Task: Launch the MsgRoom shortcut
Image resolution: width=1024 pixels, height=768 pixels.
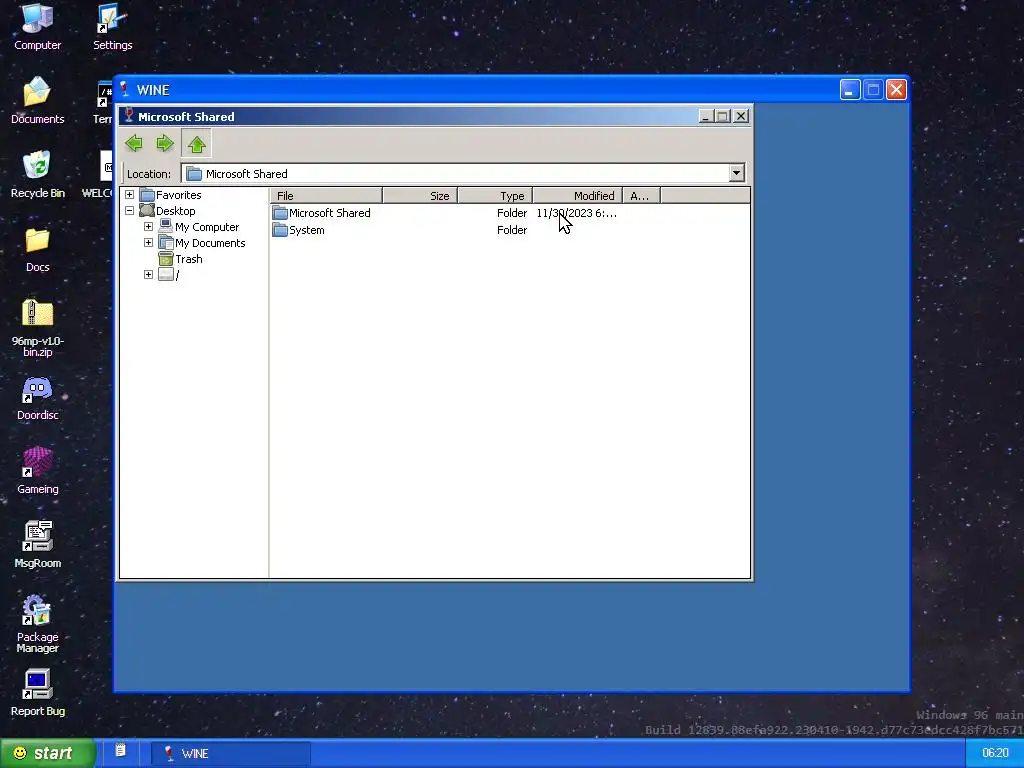Action: 37,545
